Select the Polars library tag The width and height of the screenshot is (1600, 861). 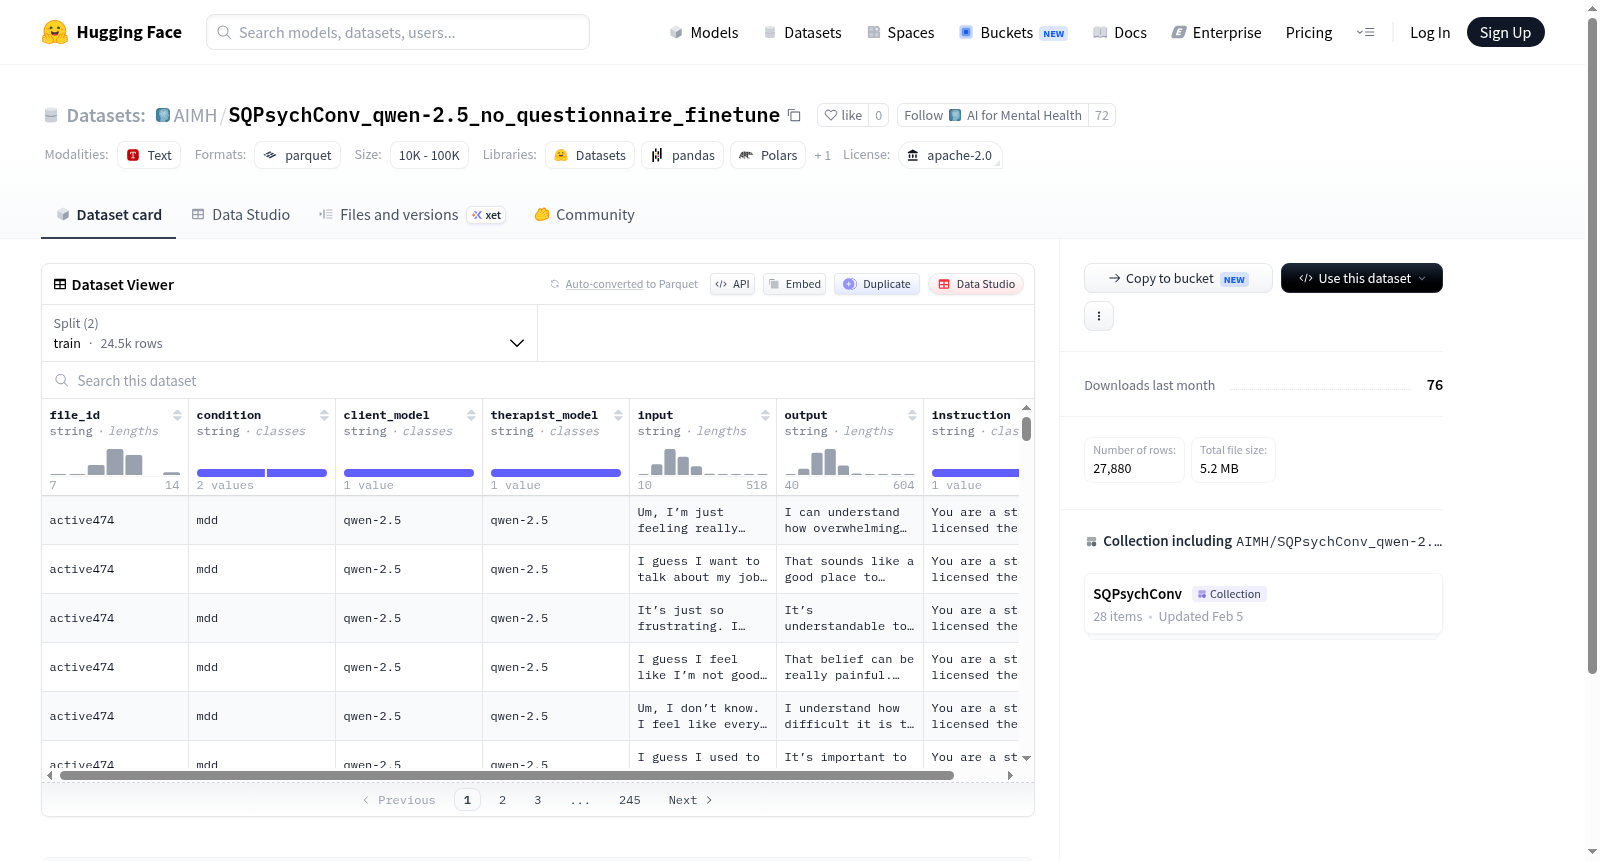[x=768, y=155]
